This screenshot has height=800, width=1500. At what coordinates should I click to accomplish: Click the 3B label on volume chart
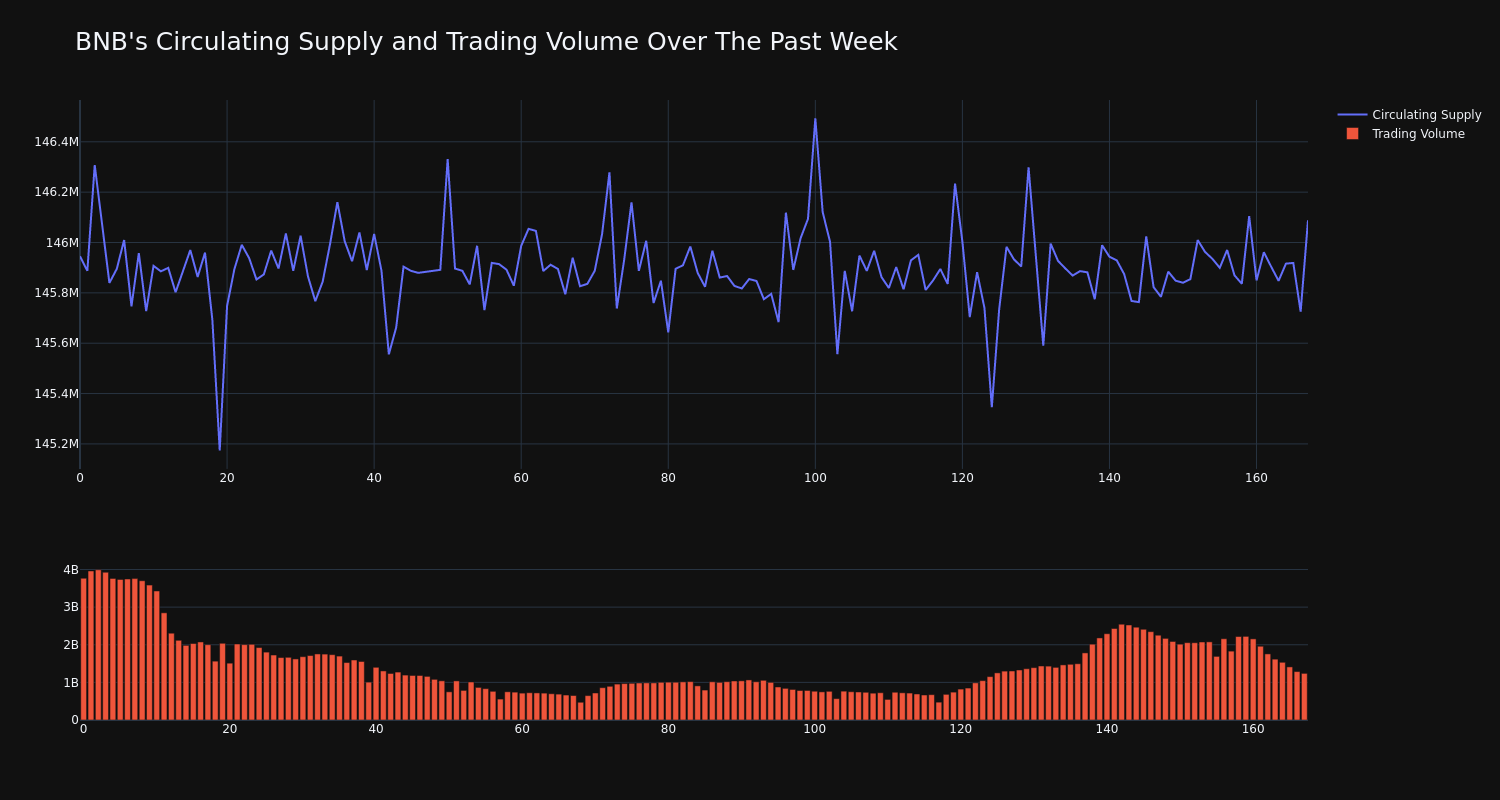(71, 607)
